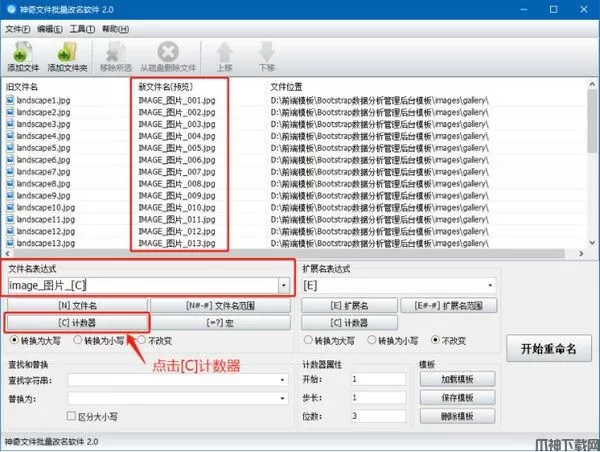Click the filename expression text field
The width and height of the screenshot is (600, 452).
pos(143,285)
